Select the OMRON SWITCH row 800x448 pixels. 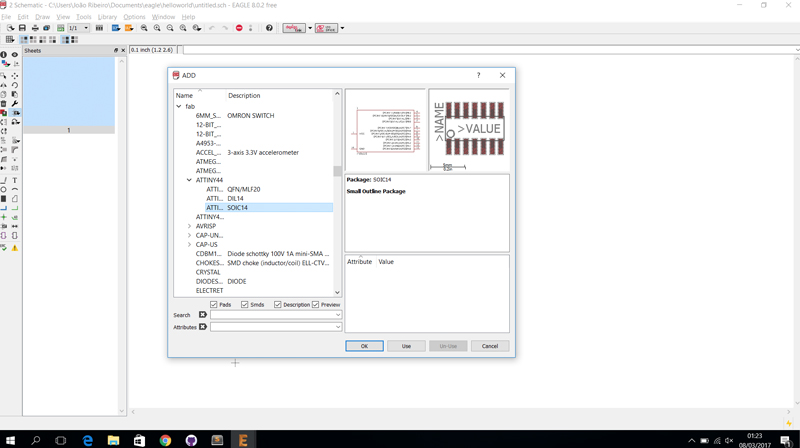pos(264,116)
